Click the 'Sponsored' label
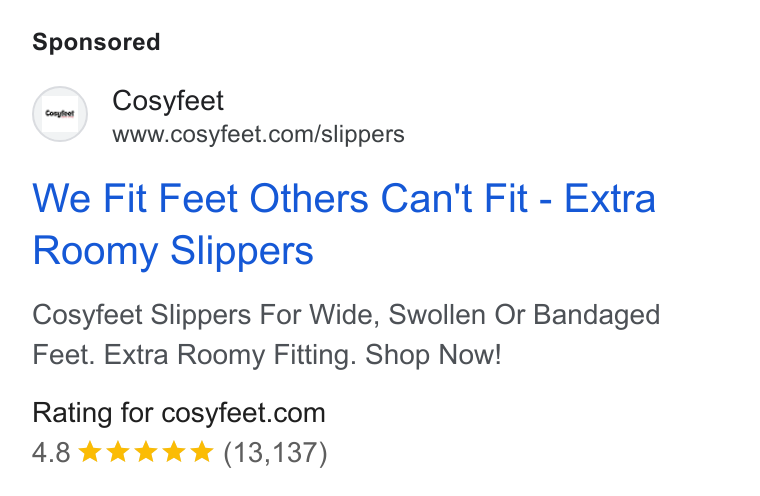The height and width of the screenshot is (496, 760). pos(96,42)
